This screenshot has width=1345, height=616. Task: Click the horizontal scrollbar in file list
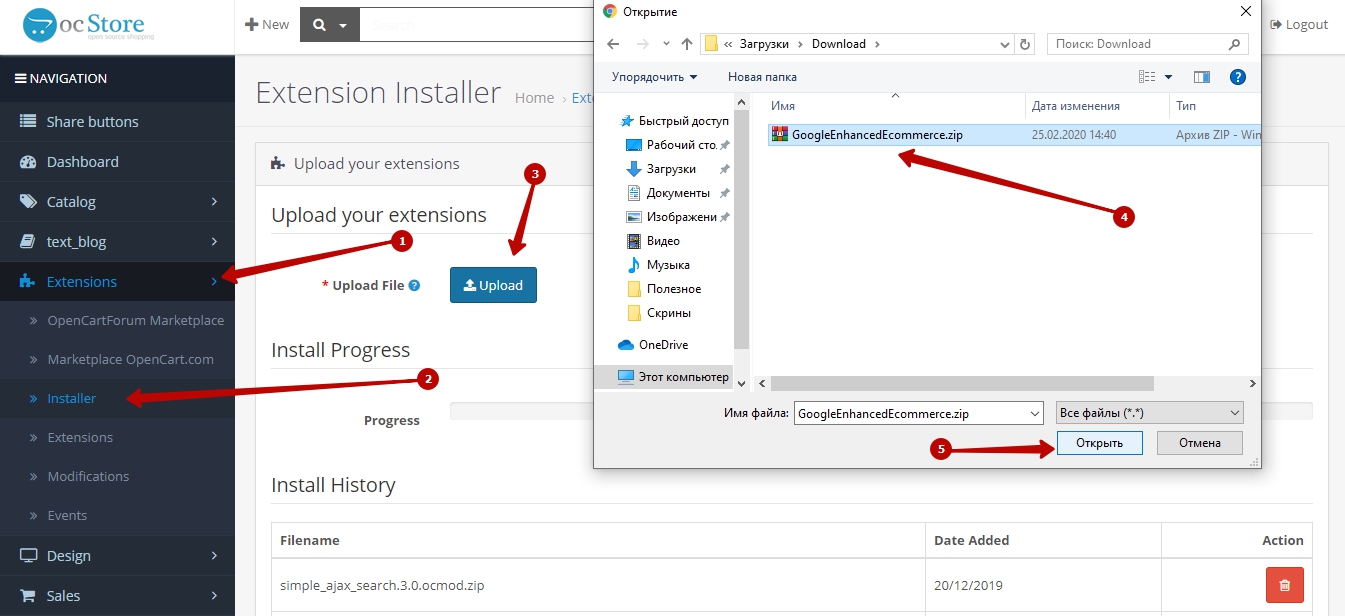[962, 384]
